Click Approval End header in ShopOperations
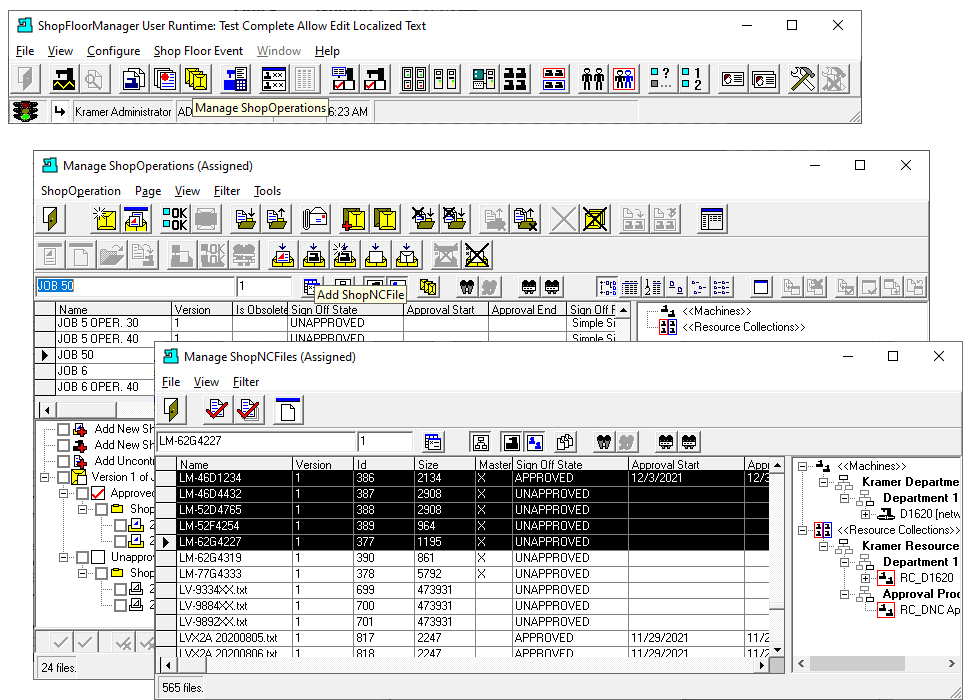The height and width of the screenshot is (700, 963). pyautogui.click(x=527, y=309)
